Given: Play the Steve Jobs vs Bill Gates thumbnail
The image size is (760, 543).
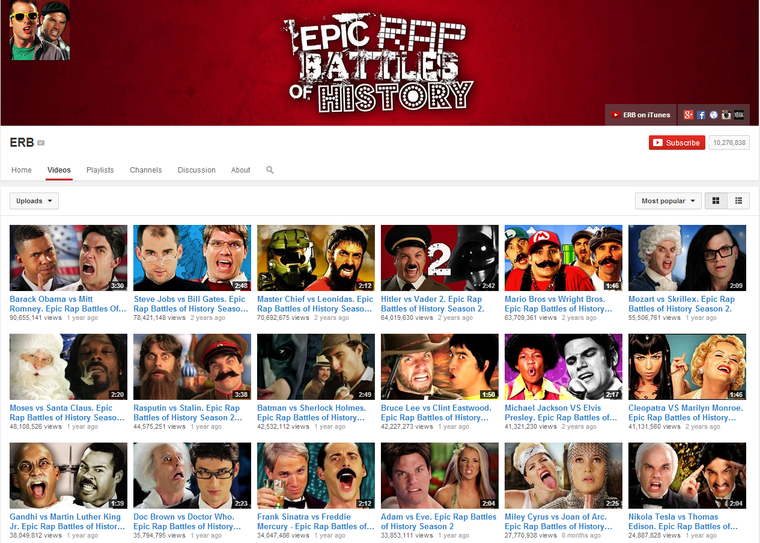Looking at the screenshot, I should (192, 258).
